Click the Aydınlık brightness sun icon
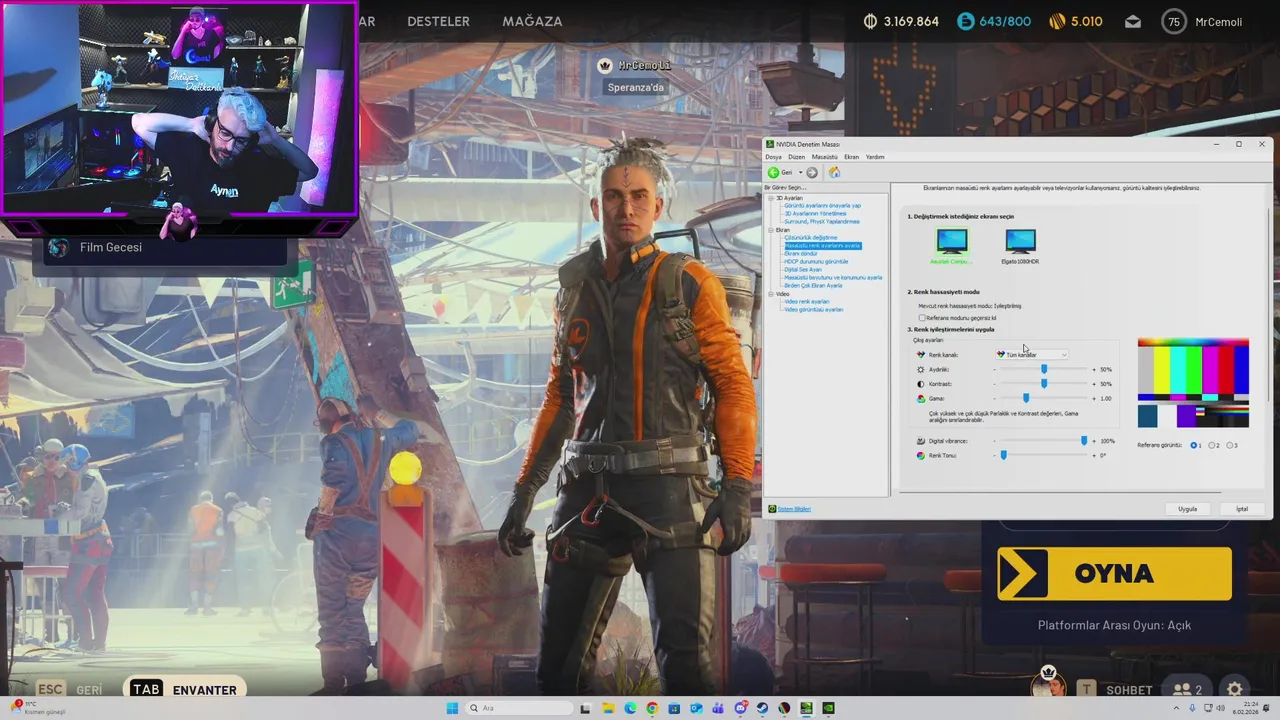The height and width of the screenshot is (720, 1280). pos(920,369)
